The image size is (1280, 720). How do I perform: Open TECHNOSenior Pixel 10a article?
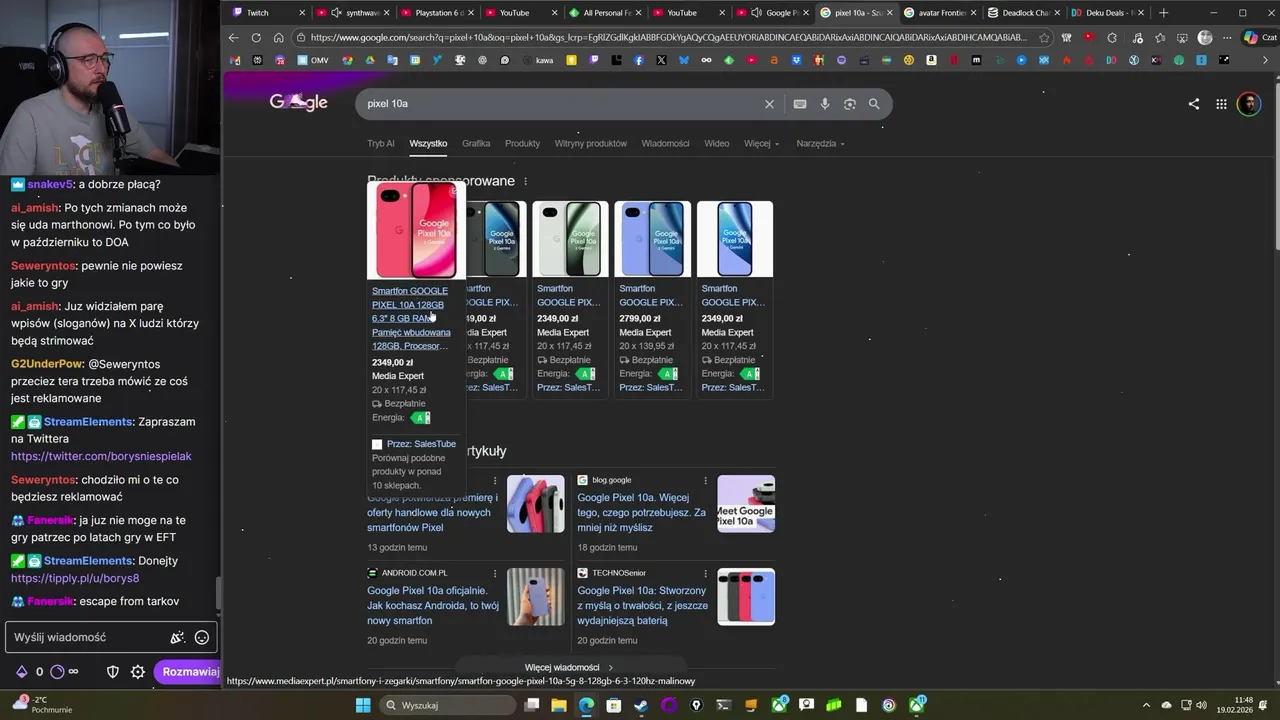click(642, 605)
